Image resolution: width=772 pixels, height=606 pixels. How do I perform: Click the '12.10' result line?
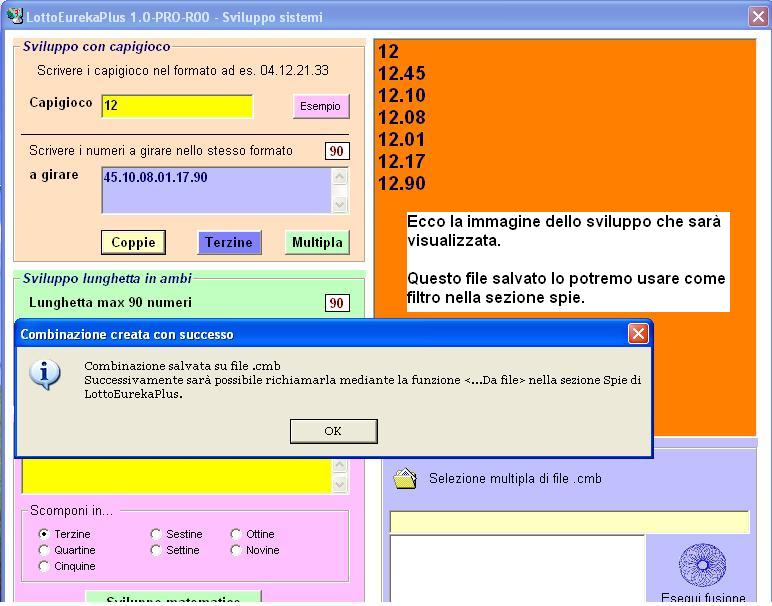click(401, 95)
